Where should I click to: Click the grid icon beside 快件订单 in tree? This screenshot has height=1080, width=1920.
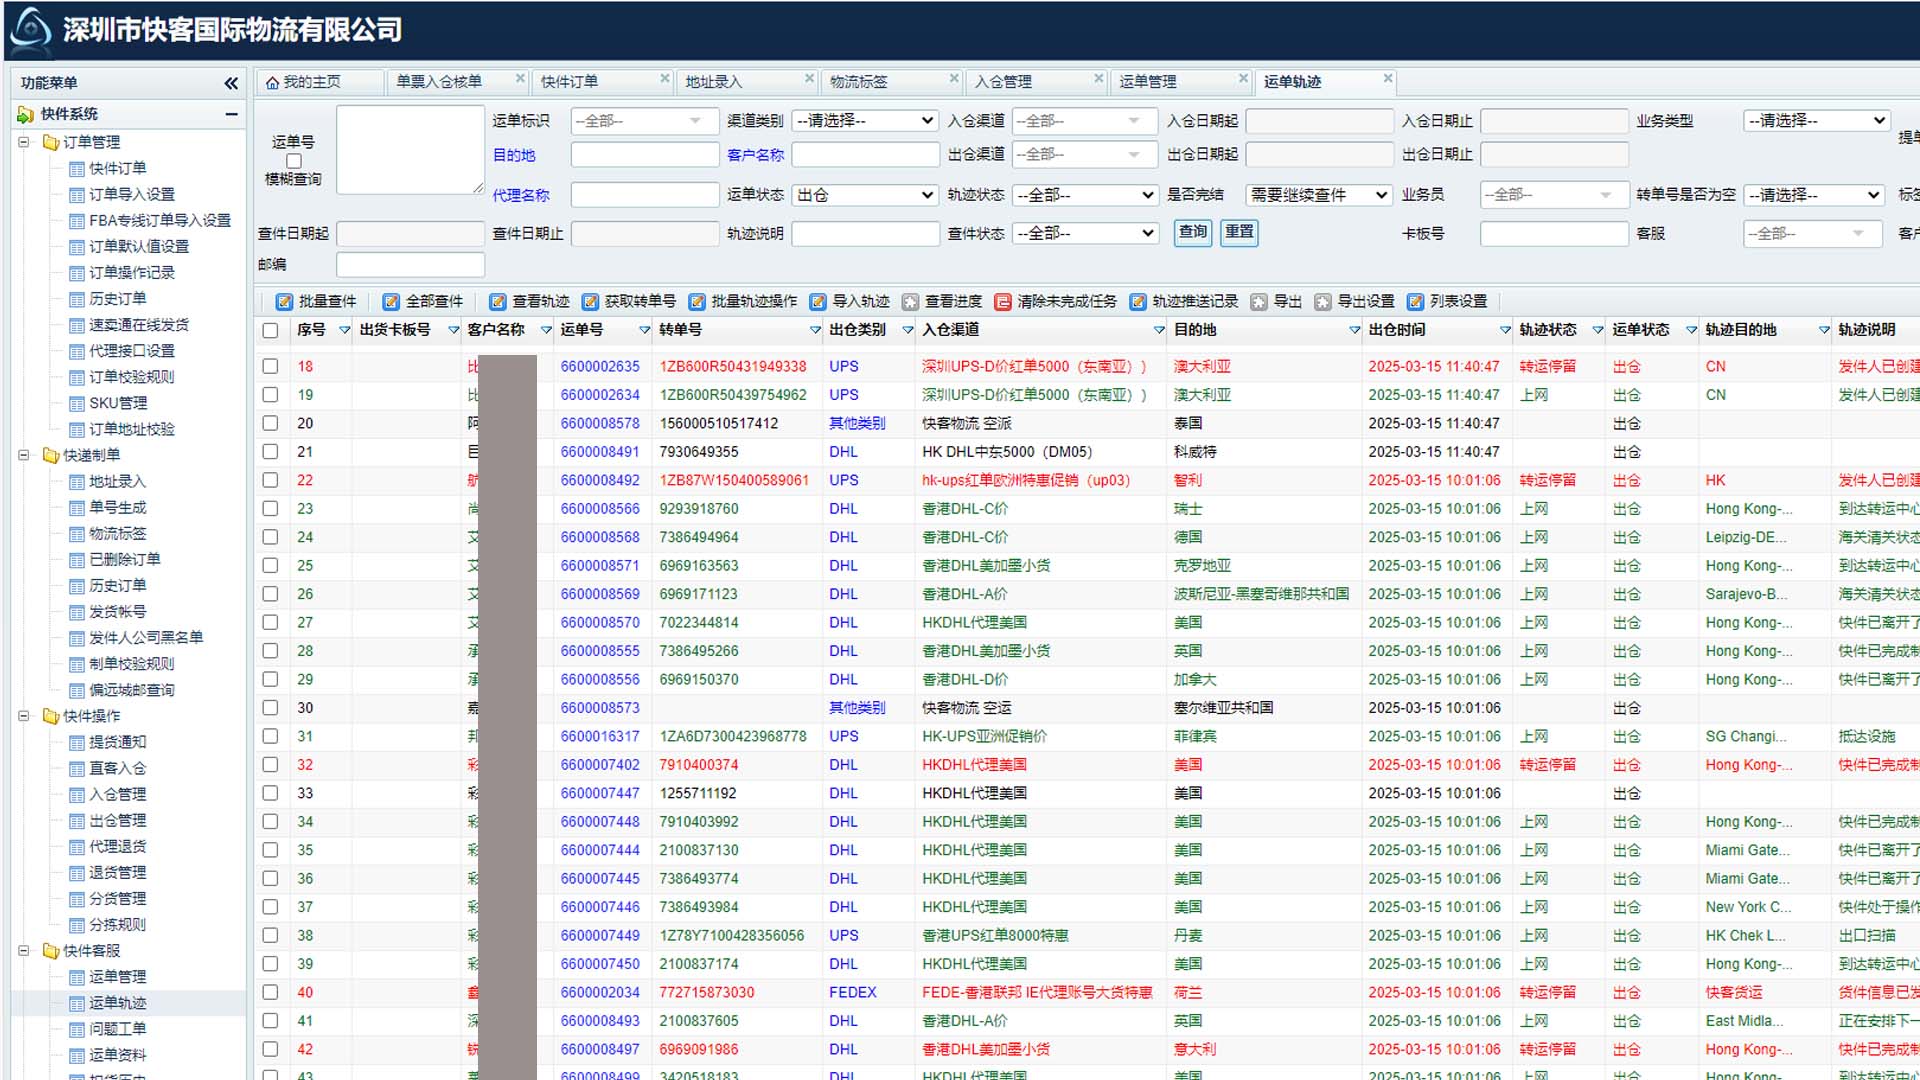77,169
